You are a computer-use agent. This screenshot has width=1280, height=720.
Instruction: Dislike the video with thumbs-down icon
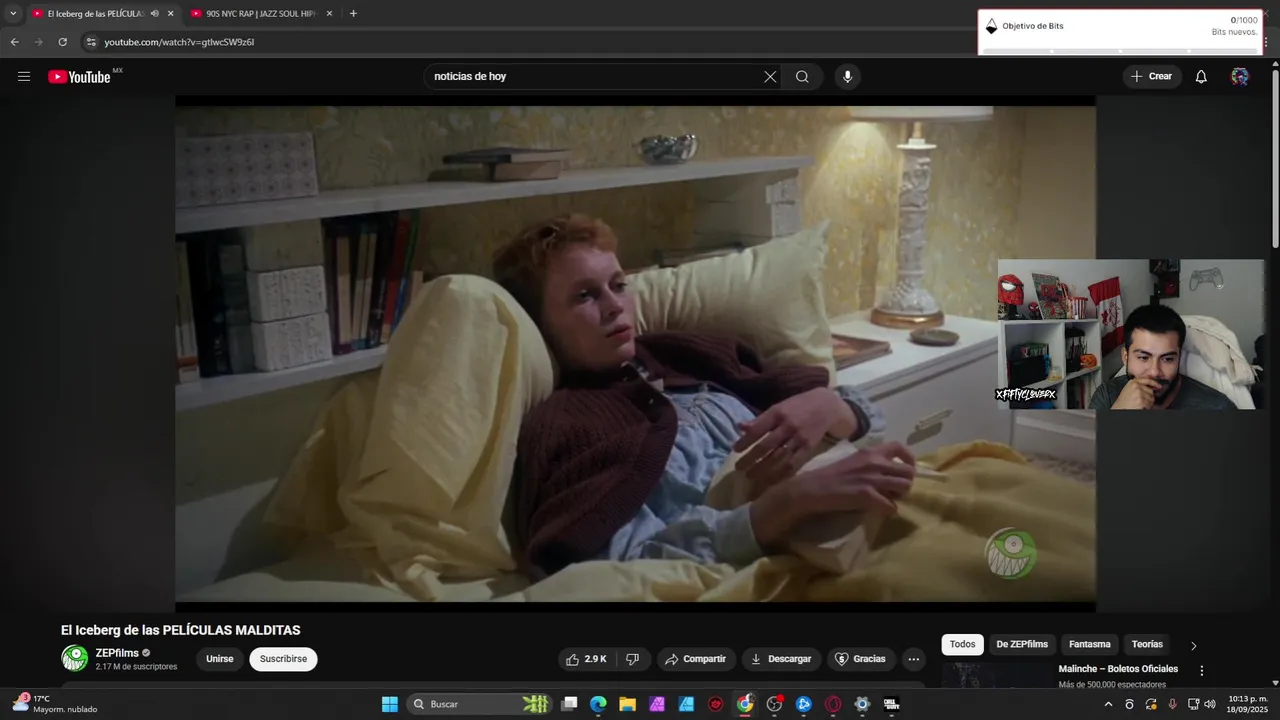632,659
